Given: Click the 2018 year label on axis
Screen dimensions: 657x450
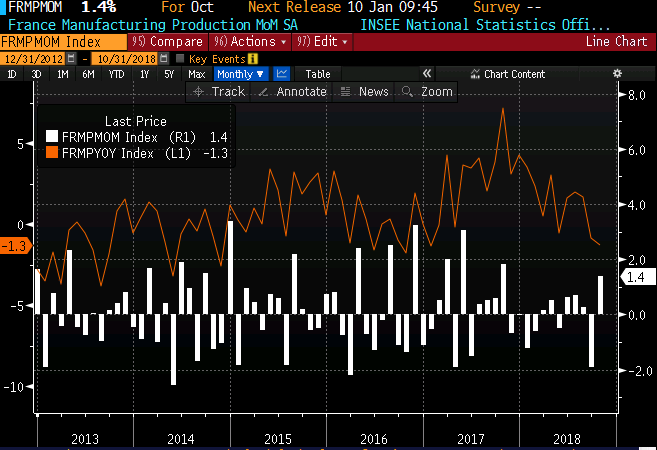Looking at the screenshot, I should [x=567, y=439].
